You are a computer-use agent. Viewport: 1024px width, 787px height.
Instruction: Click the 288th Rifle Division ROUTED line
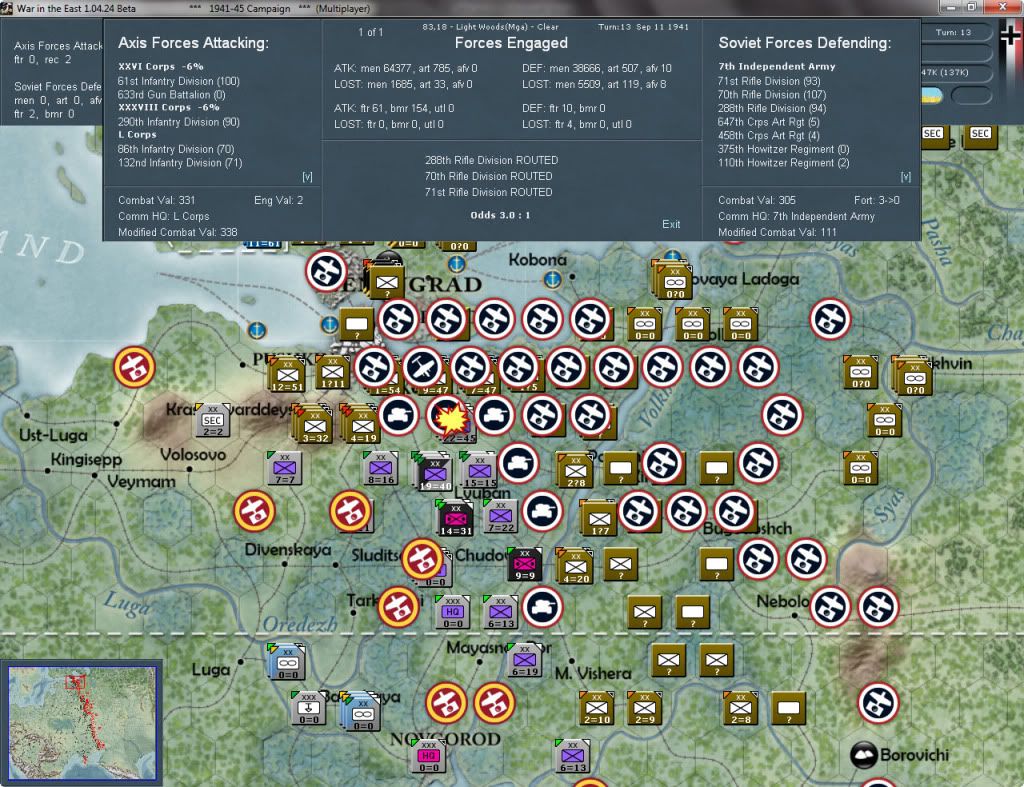click(x=491, y=160)
